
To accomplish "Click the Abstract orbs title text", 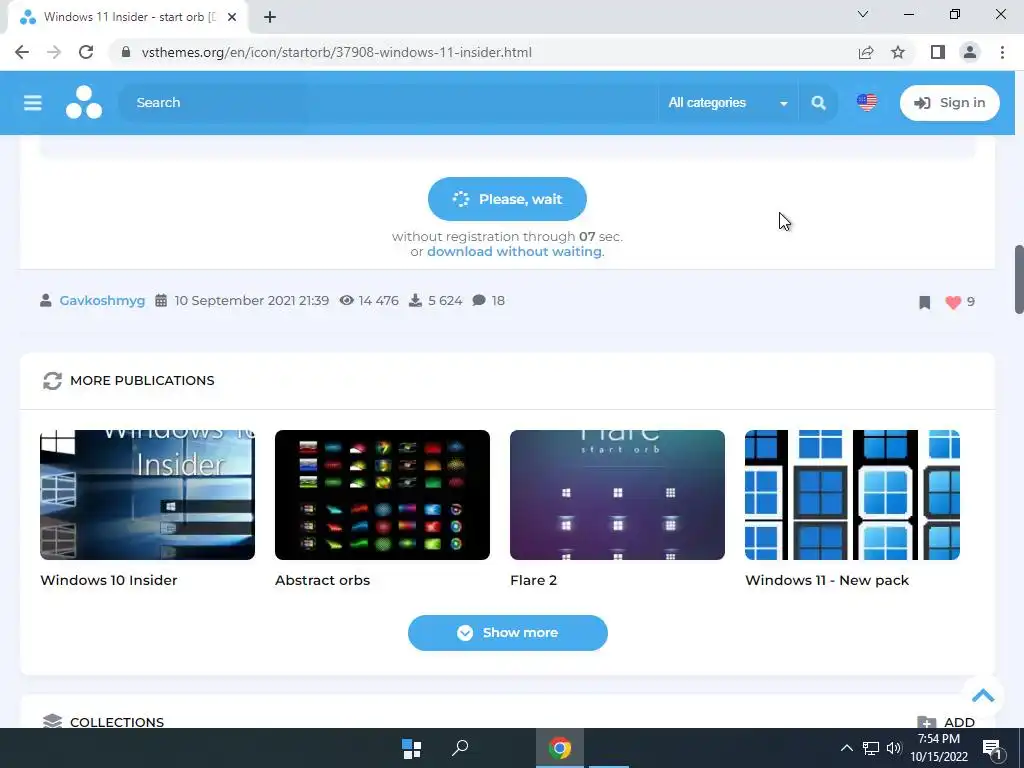I will pos(323,580).
